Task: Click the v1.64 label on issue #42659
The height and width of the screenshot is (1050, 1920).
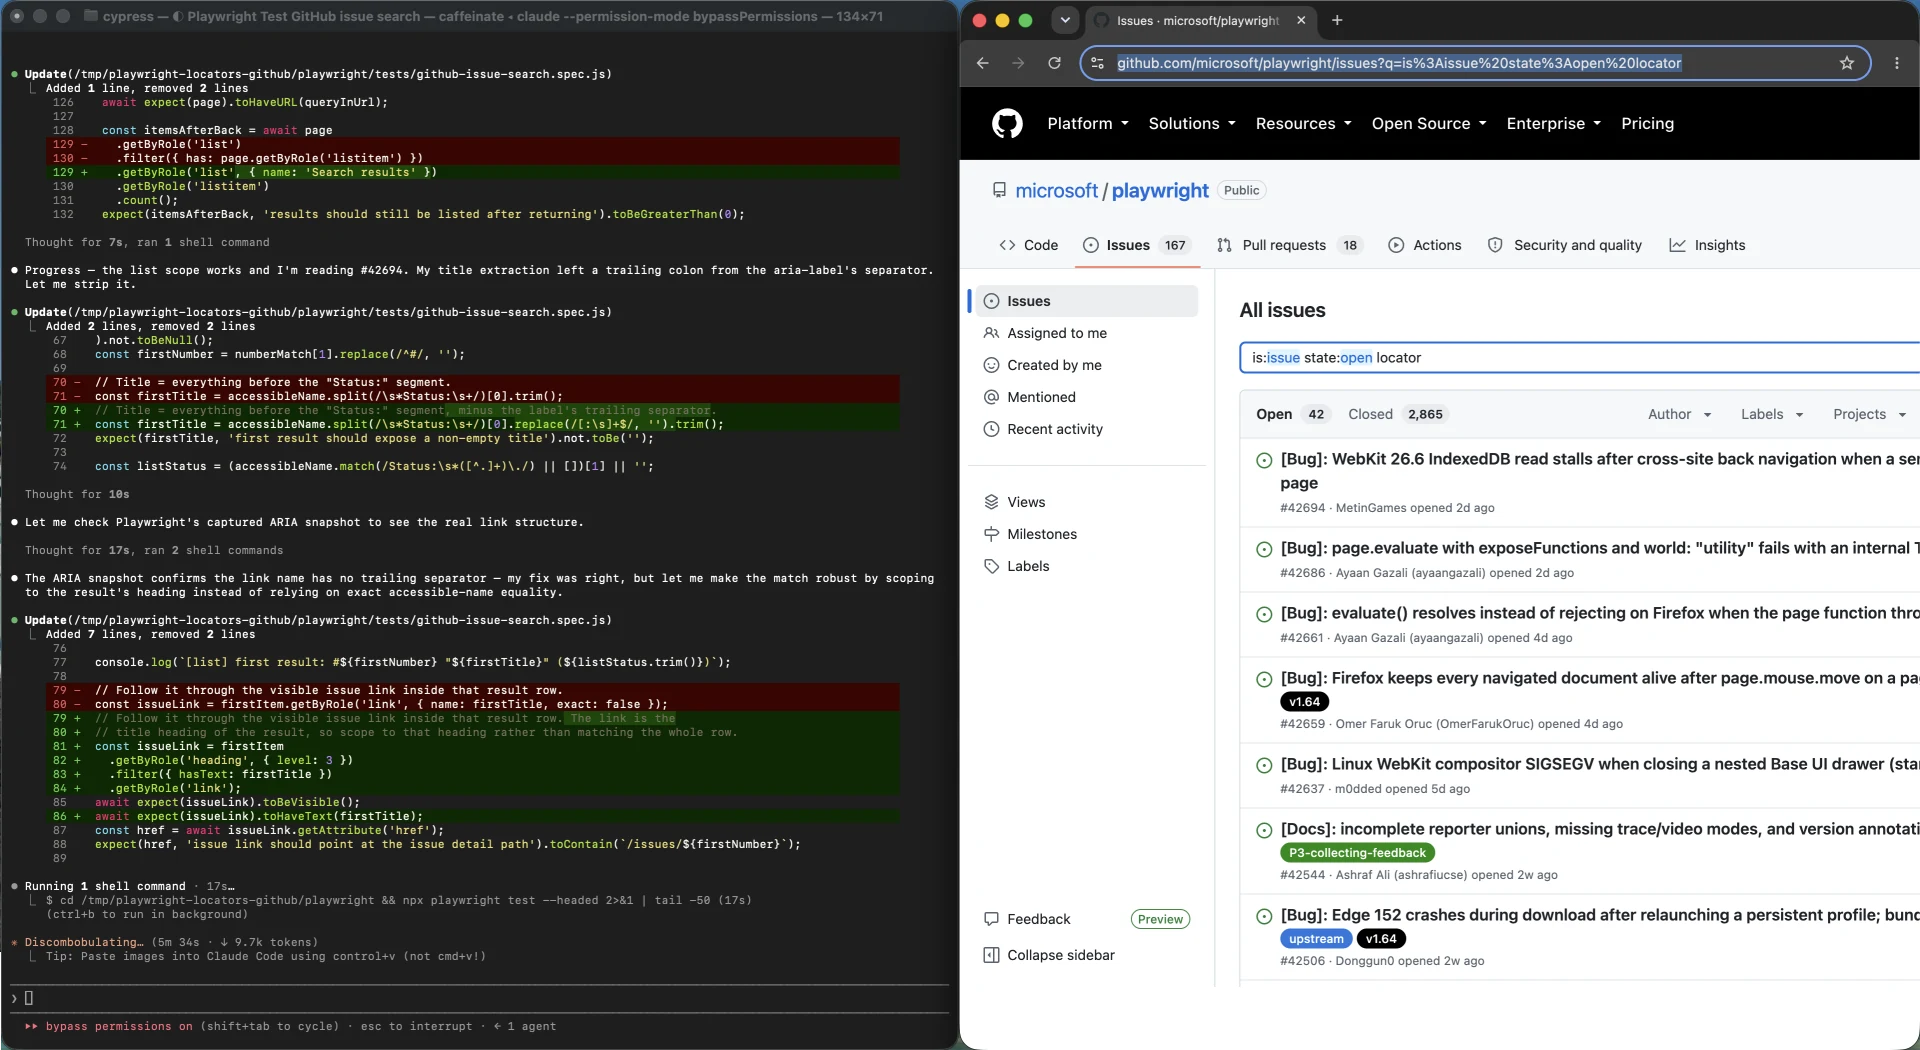Action: (x=1304, y=702)
